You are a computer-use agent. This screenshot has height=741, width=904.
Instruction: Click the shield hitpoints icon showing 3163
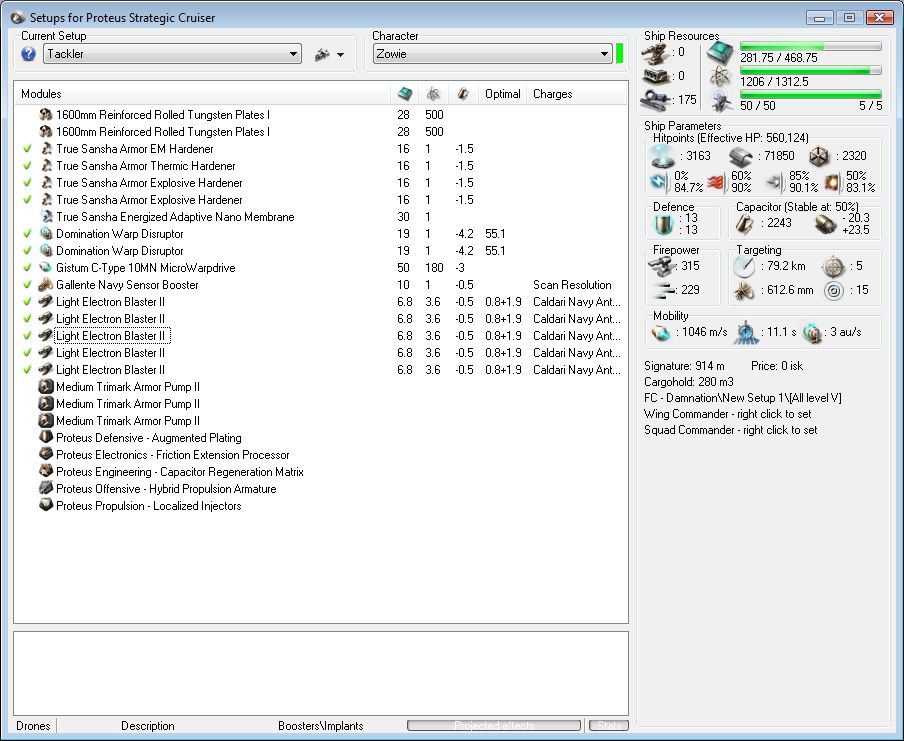point(662,156)
